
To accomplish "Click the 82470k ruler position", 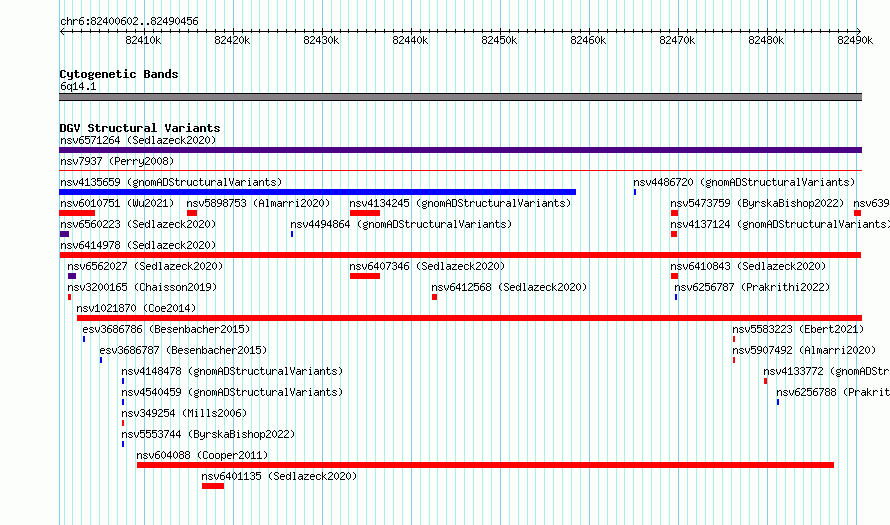I will point(678,40).
